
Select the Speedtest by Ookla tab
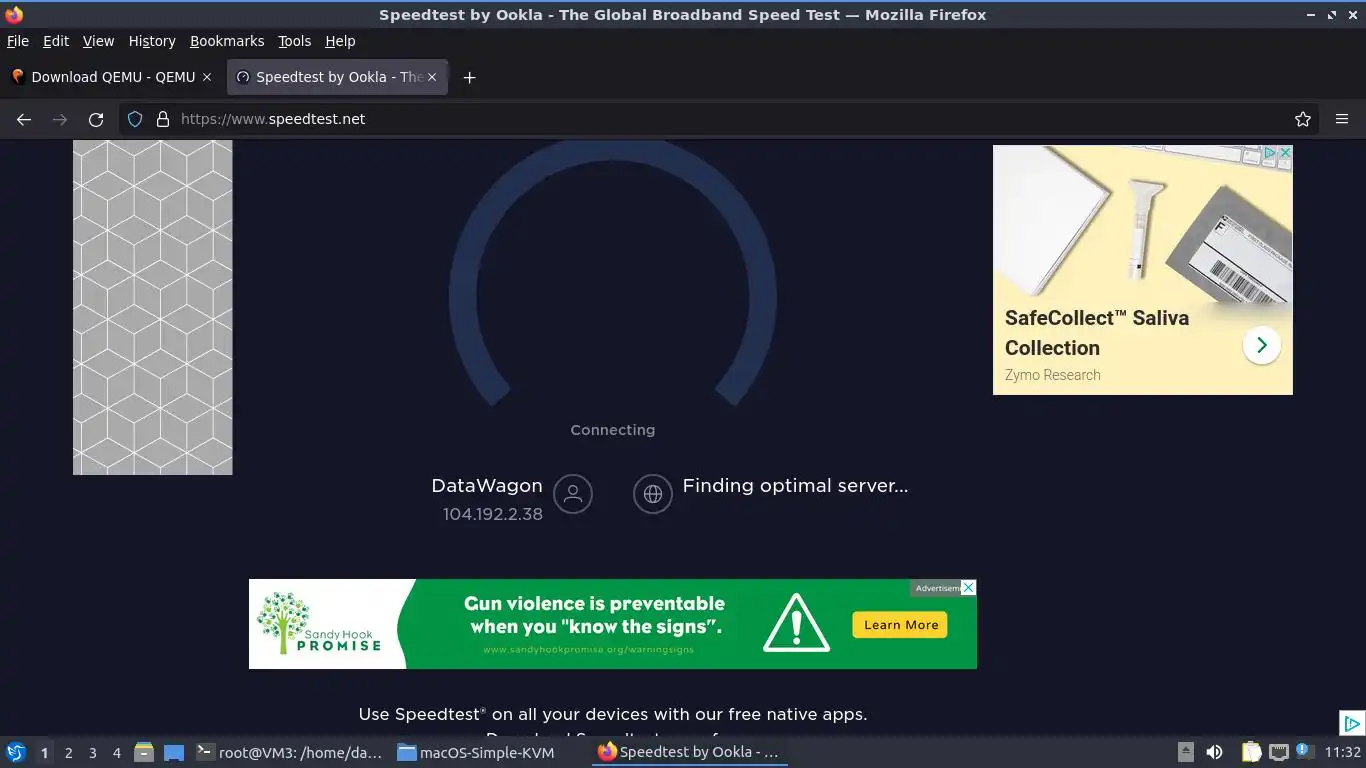[x=337, y=77]
